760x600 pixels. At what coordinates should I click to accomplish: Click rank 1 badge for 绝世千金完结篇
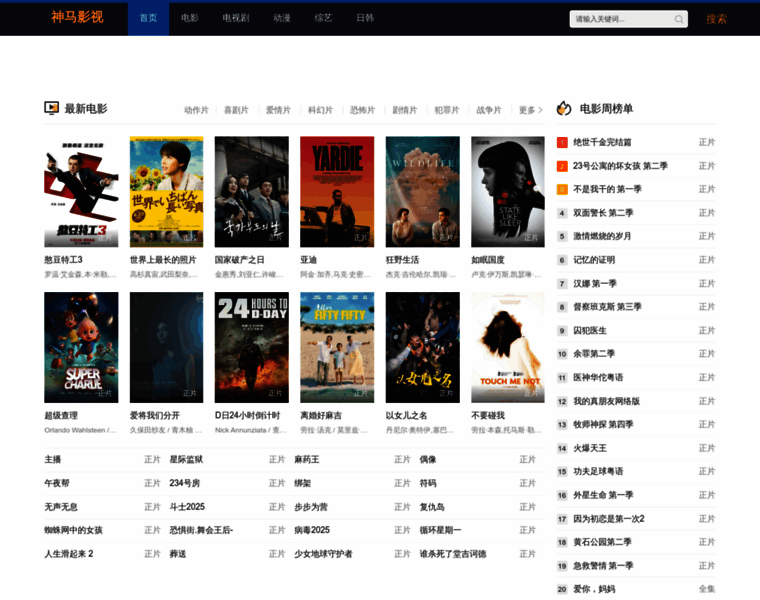coord(562,142)
